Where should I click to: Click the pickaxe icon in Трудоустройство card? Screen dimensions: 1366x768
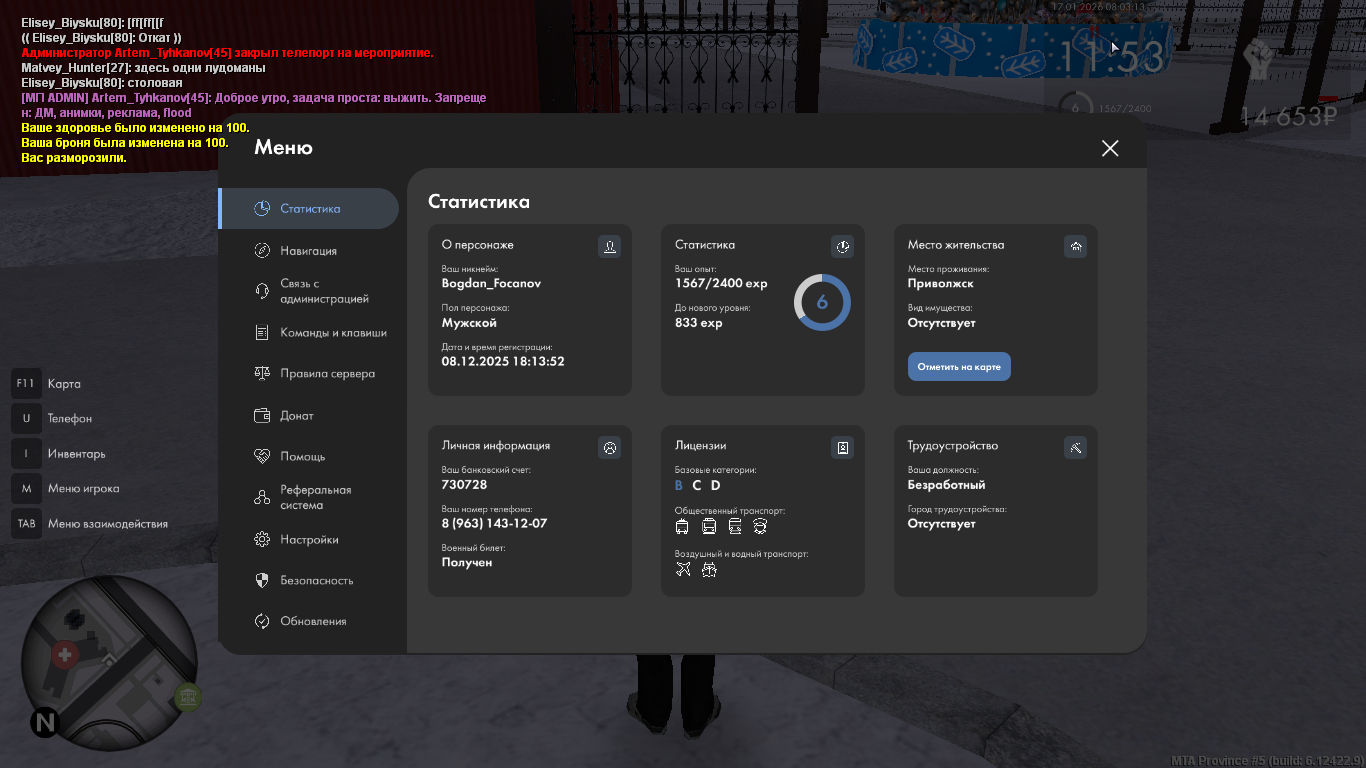tap(1075, 447)
